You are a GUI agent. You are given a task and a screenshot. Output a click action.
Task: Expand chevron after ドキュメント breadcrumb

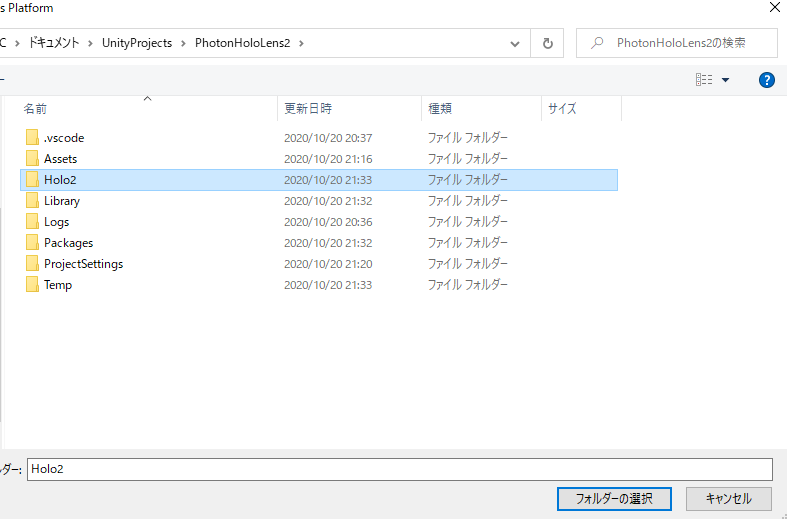90,44
